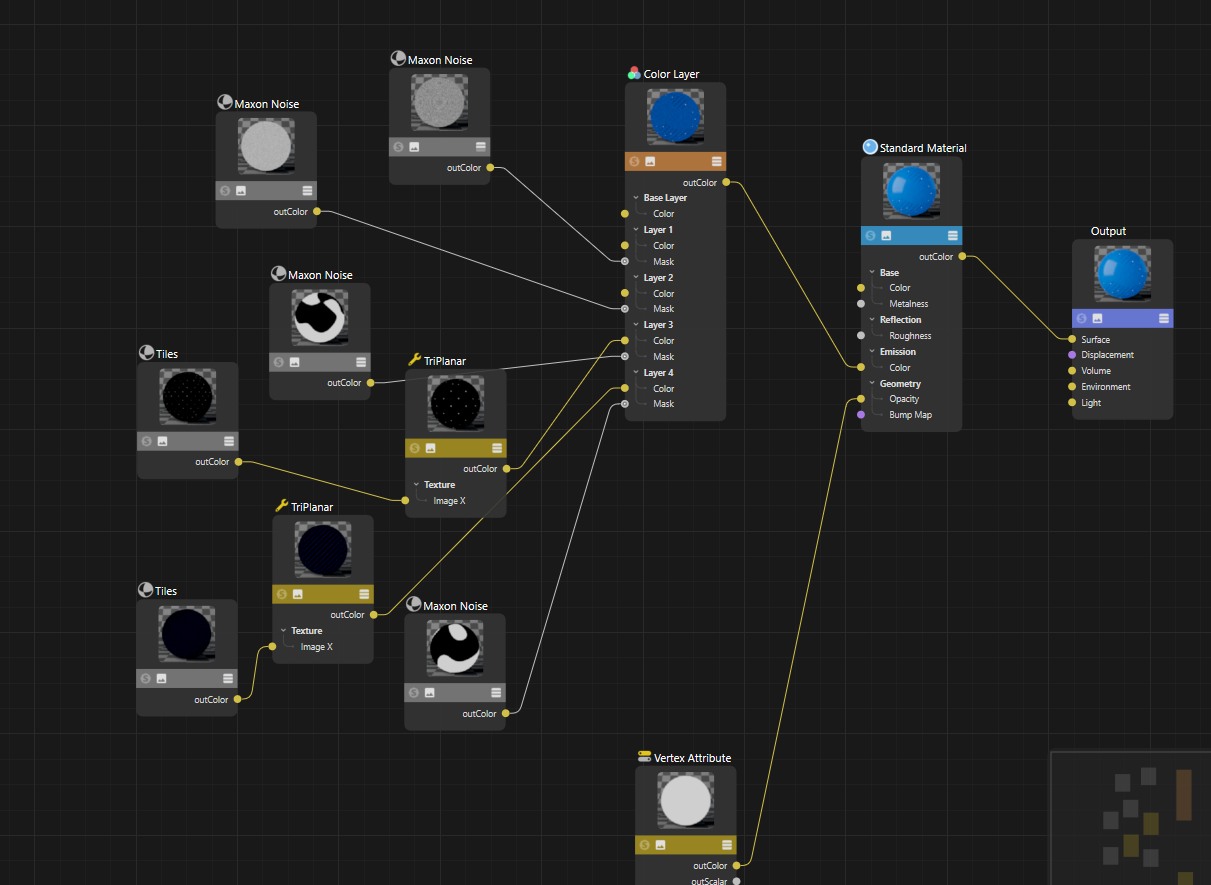Collapse the Geometry group in Standard Material
1211x885 pixels.
pyautogui.click(x=872, y=384)
